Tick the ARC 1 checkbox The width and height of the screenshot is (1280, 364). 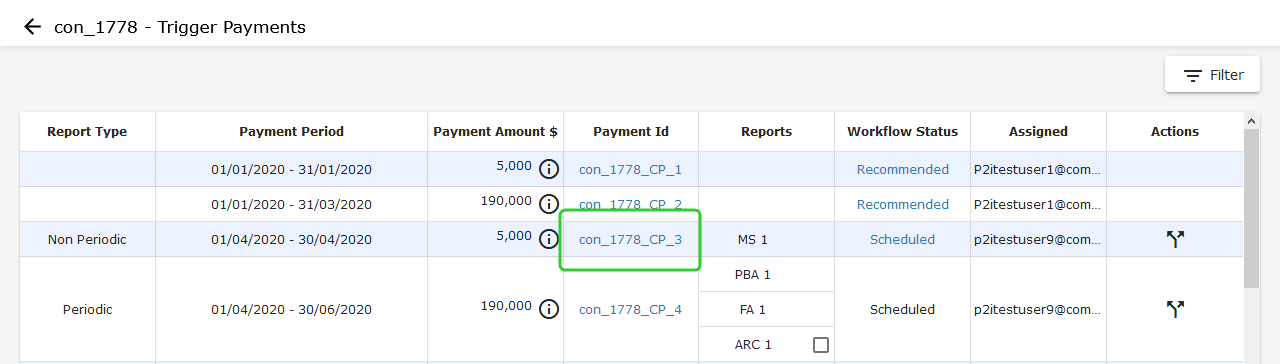821,345
